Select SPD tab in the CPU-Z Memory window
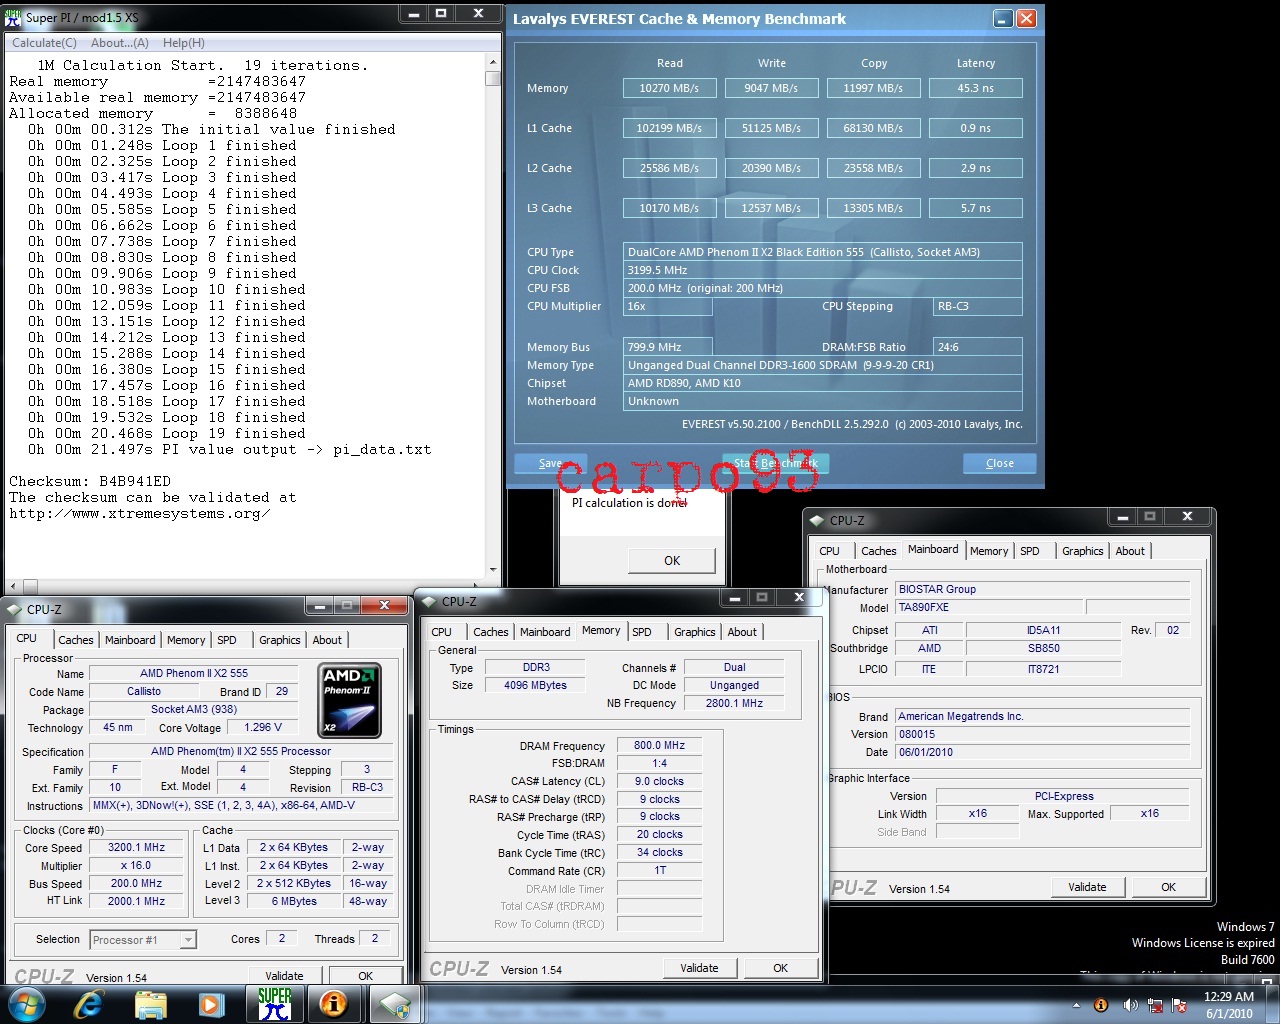The height and width of the screenshot is (1024, 1280). 642,632
